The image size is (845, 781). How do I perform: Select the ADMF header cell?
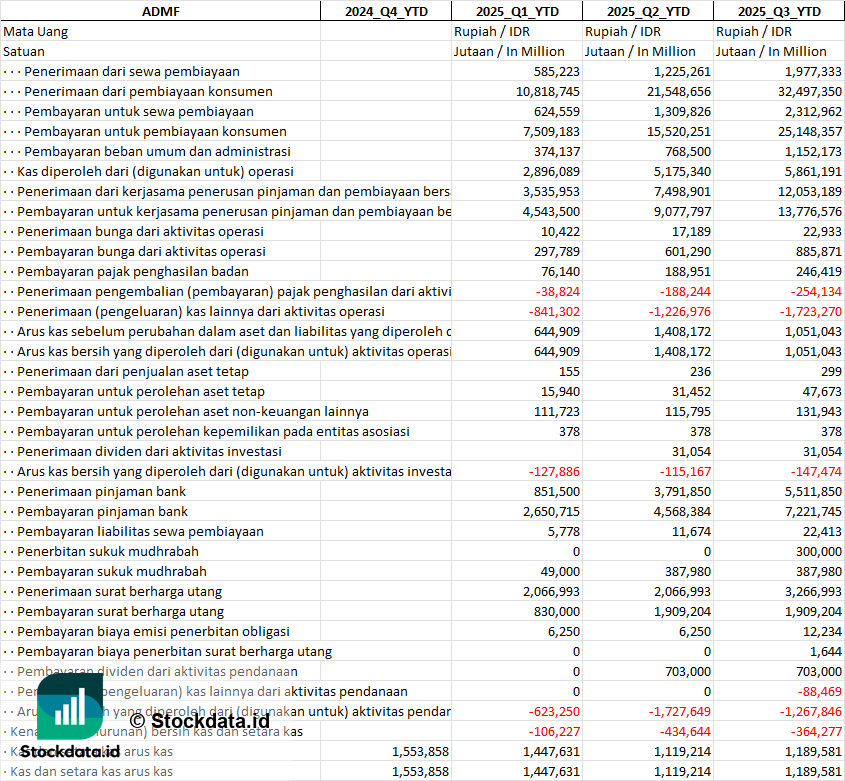point(160,11)
